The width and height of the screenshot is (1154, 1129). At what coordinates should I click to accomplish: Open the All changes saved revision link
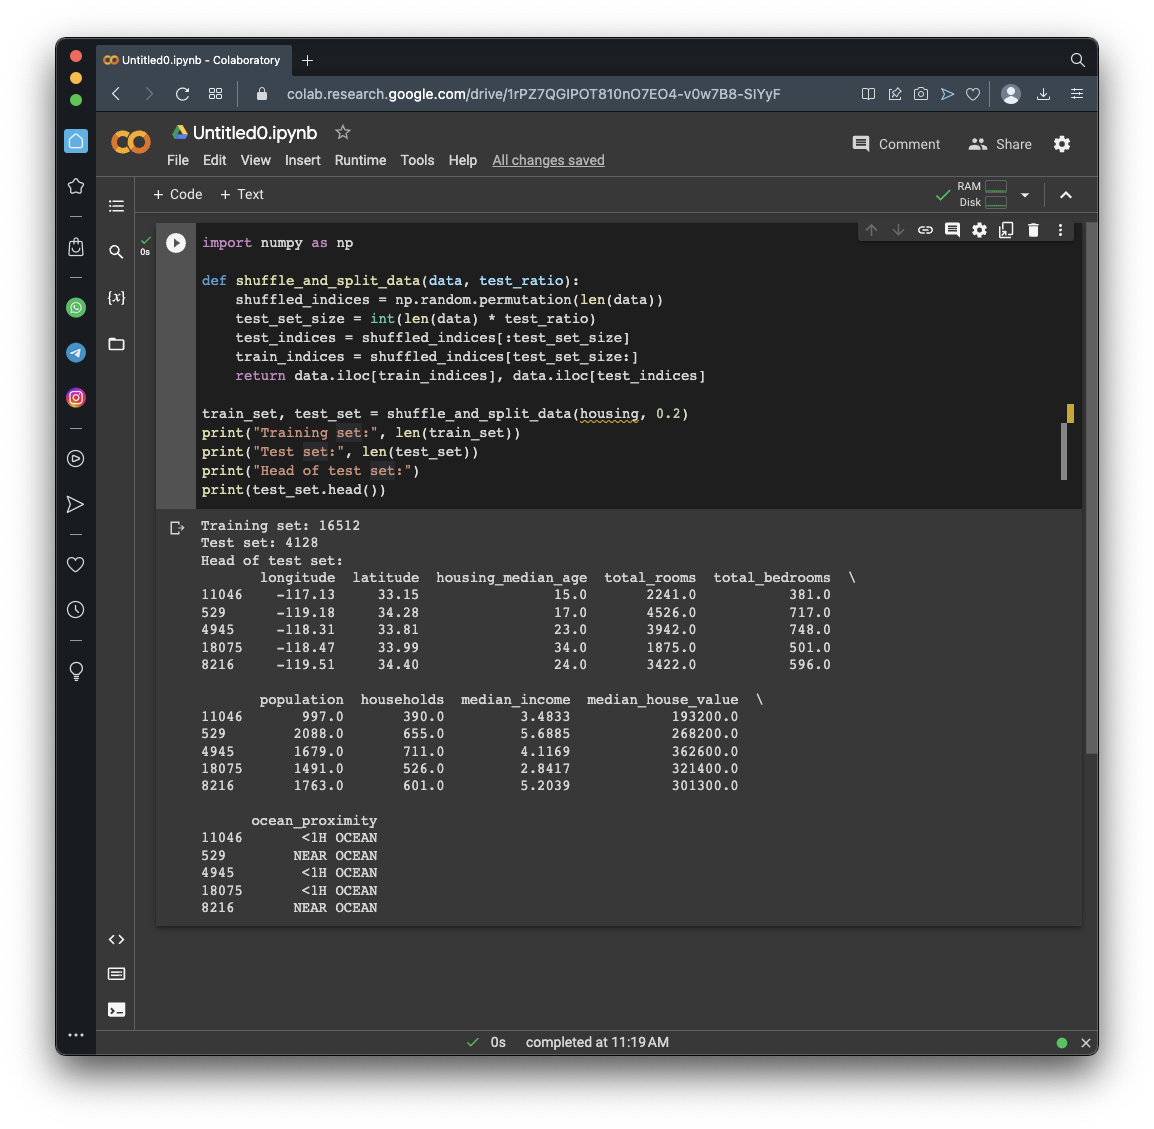[548, 160]
